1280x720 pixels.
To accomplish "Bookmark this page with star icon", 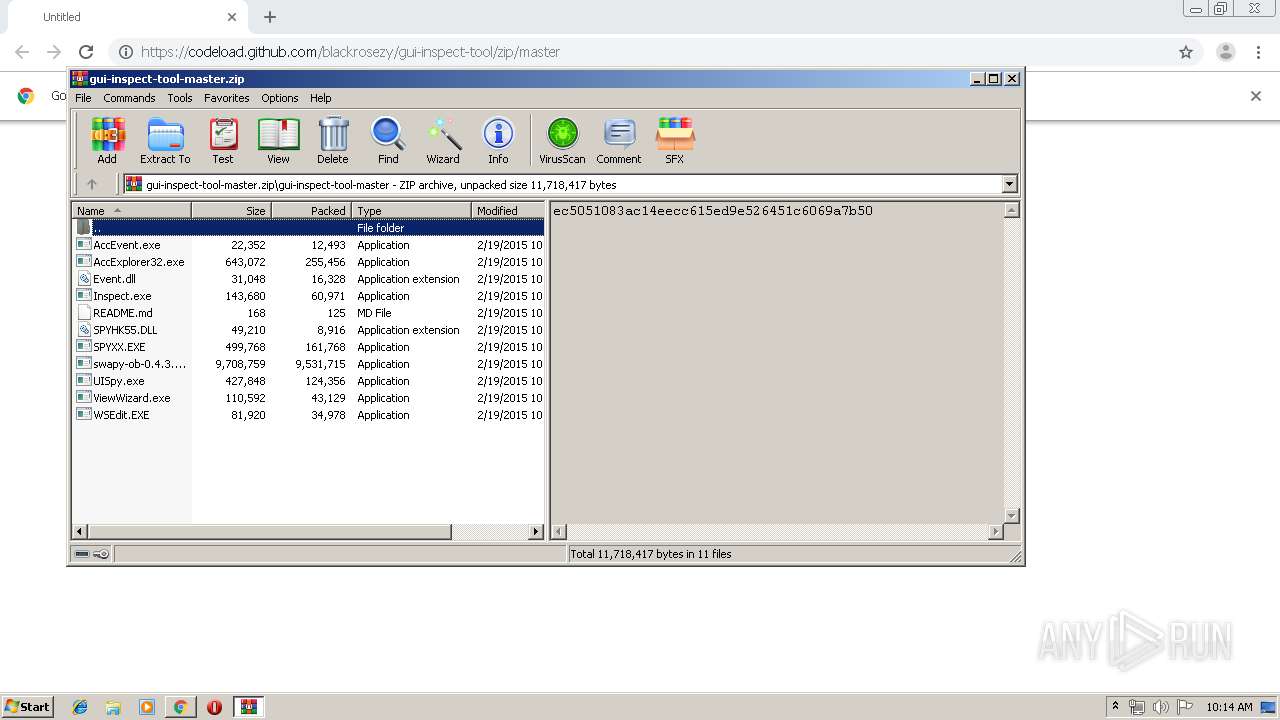I will click(1186, 52).
